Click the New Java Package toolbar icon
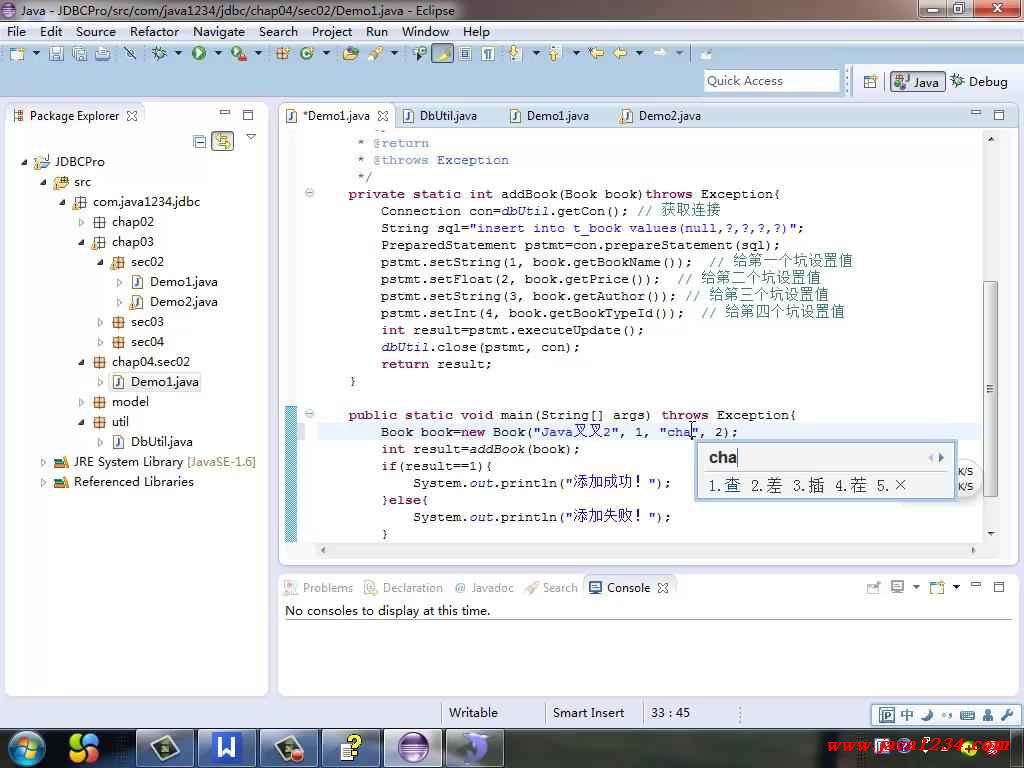The width and height of the screenshot is (1024, 768). coord(283,54)
